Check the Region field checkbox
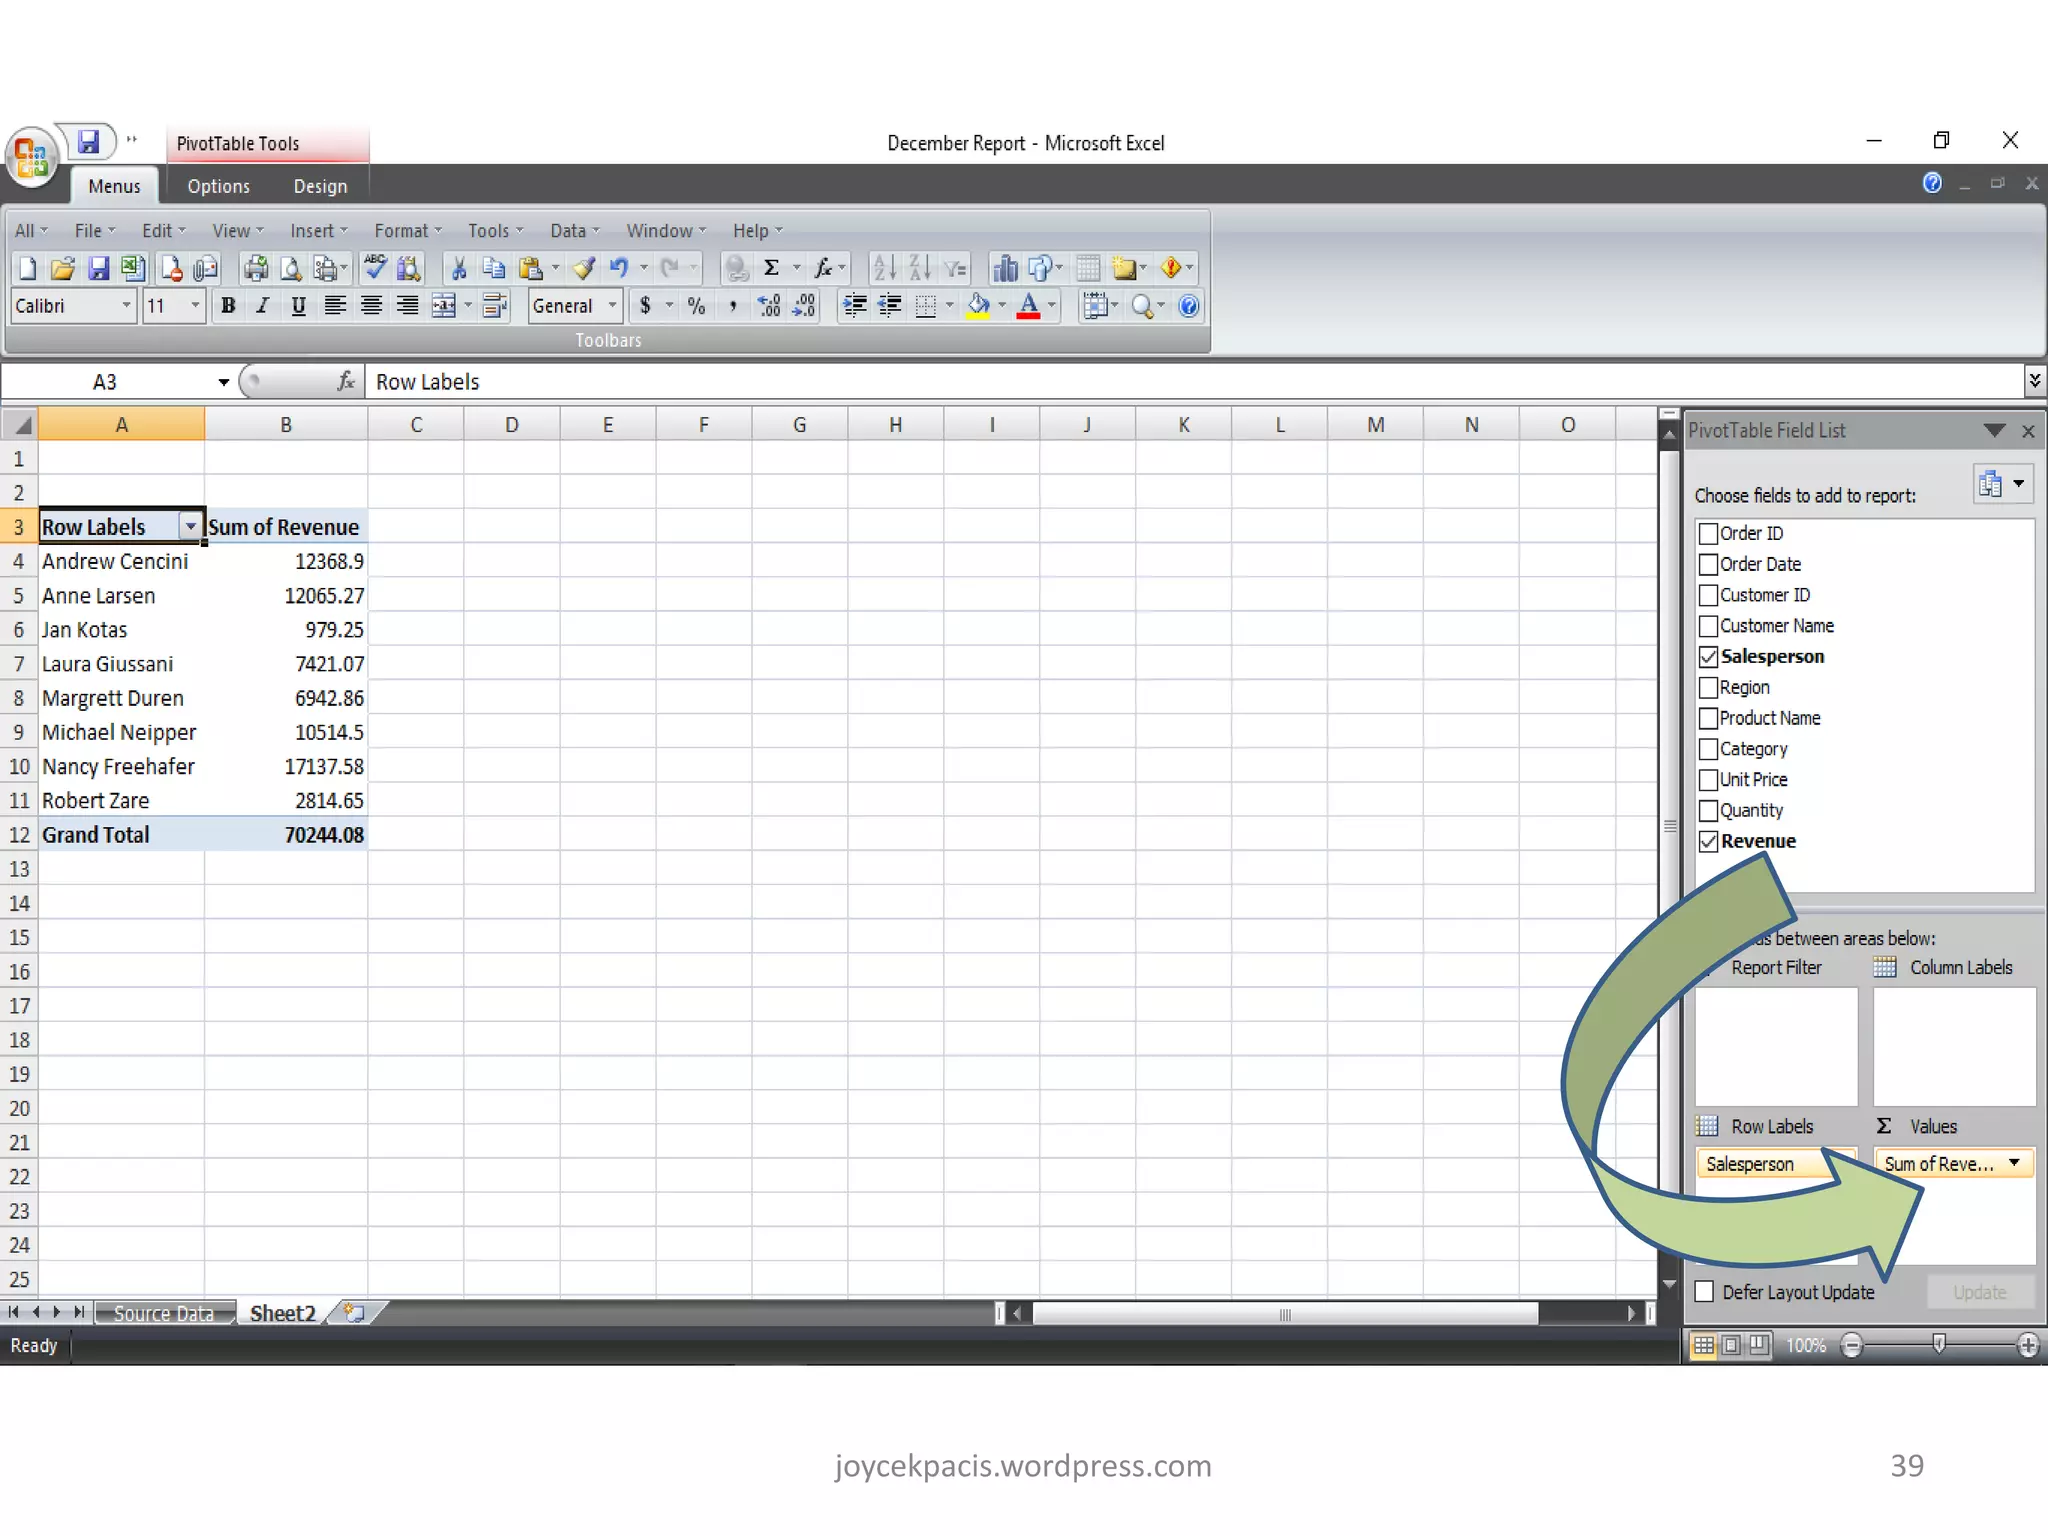Viewport: 2048px width, 1536px height. click(x=1709, y=688)
